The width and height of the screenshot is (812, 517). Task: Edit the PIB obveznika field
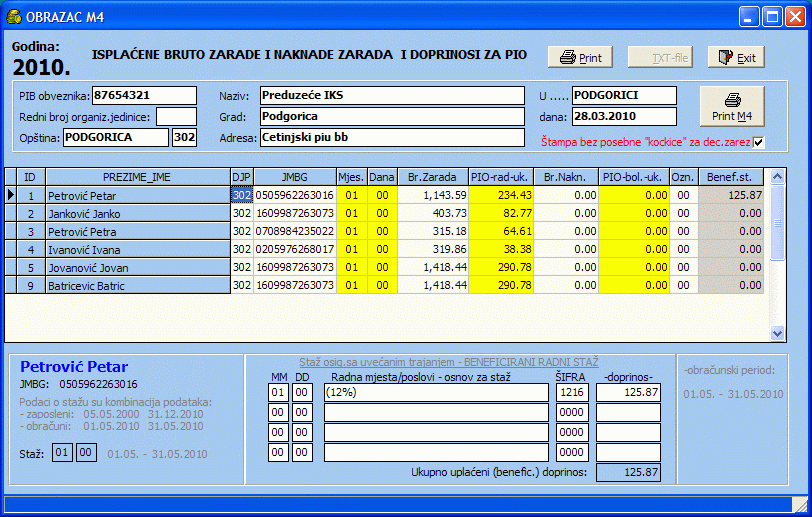[144, 95]
